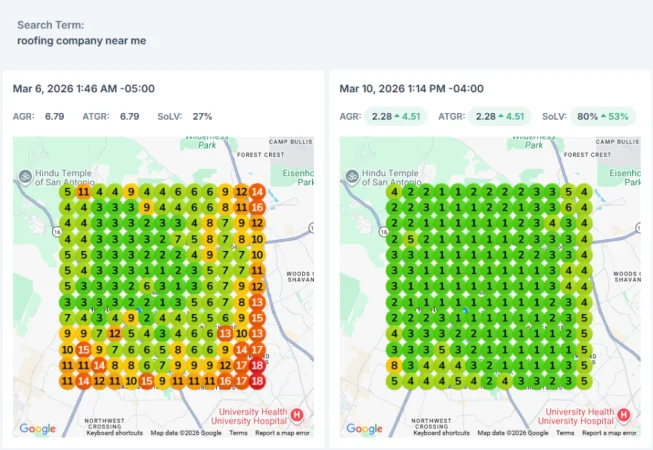This screenshot has height=450, width=653.
Task: Select the 6 rank marker on right map
Action: click(x=568, y=207)
